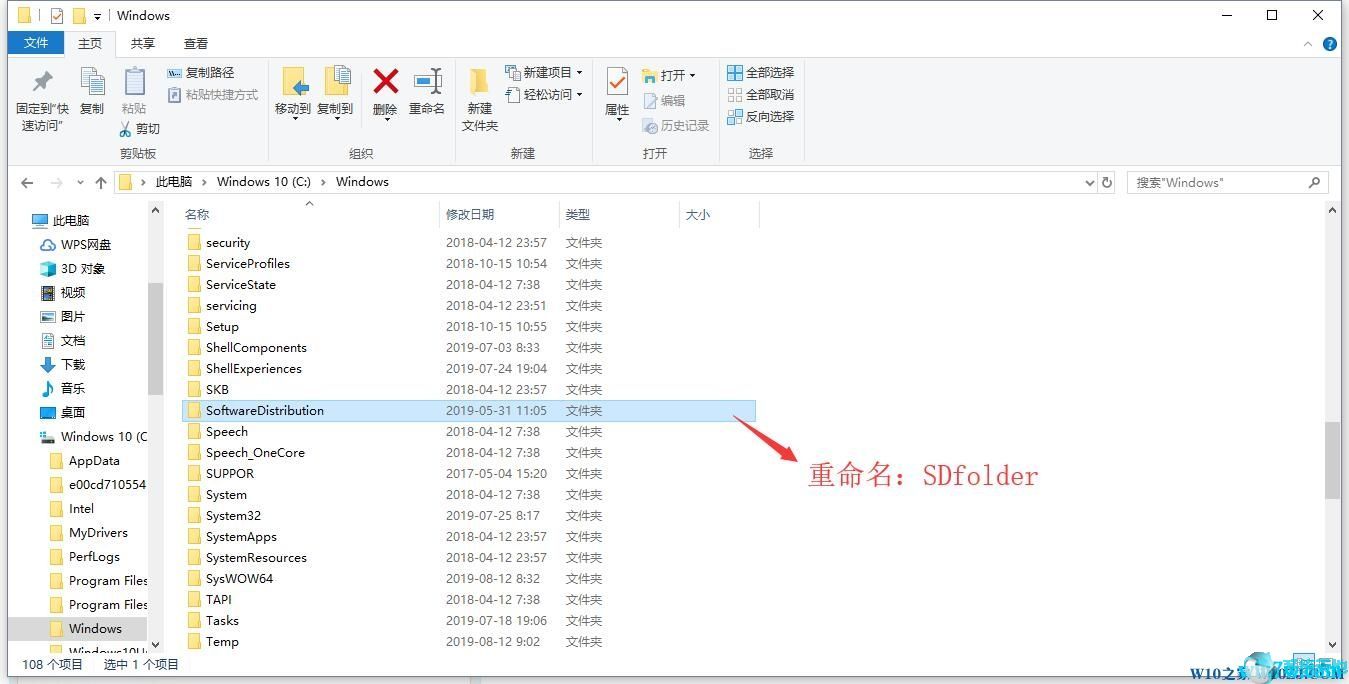Image resolution: width=1349 pixels, height=684 pixels.
Task: Open the Copy to menu
Action: [x=335, y=94]
